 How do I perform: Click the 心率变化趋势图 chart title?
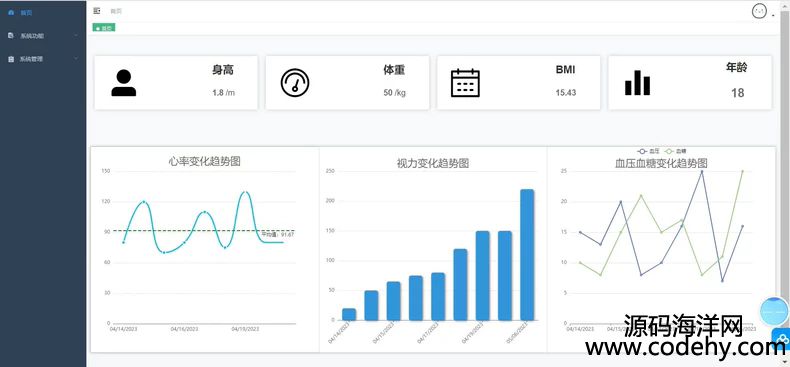coord(205,161)
